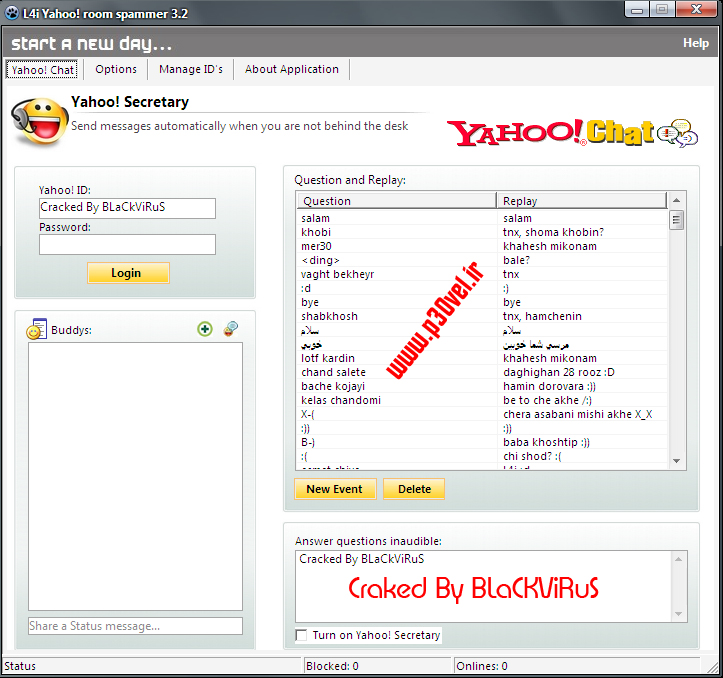Image resolution: width=723 pixels, height=678 pixels.
Task: Click the reply 'chera asabani mishi akhe X_X'
Action: click(x=577, y=414)
